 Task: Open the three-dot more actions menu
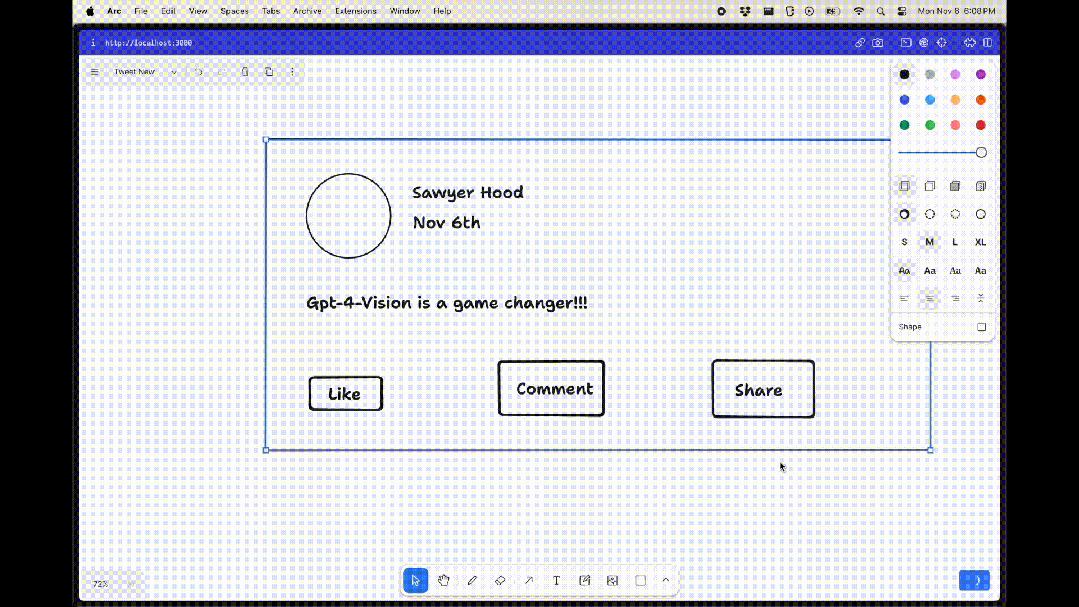292,72
